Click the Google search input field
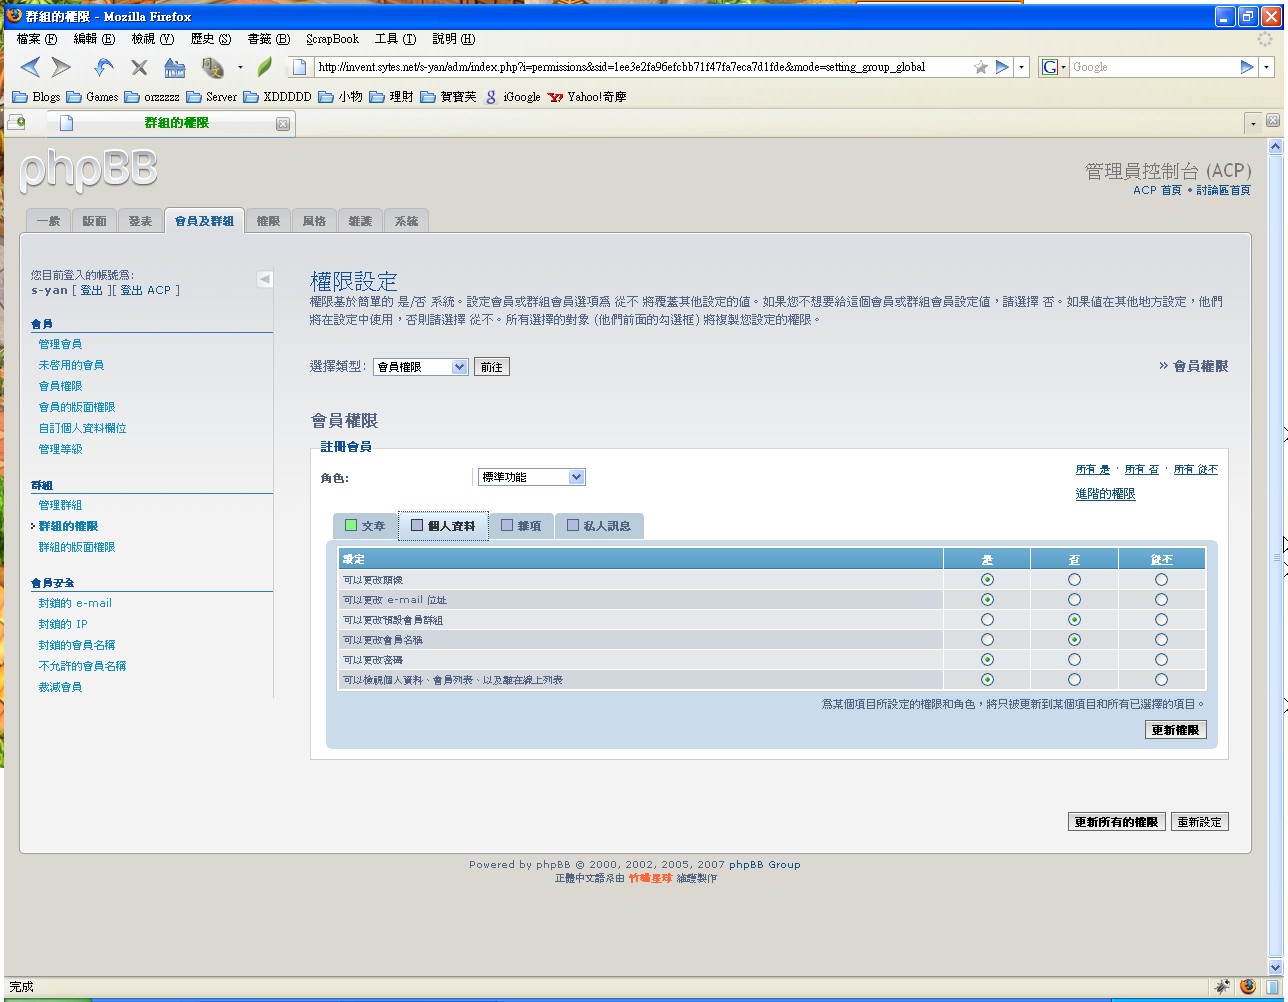The width and height of the screenshot is (1288, 1002). tap(1152, 67)
